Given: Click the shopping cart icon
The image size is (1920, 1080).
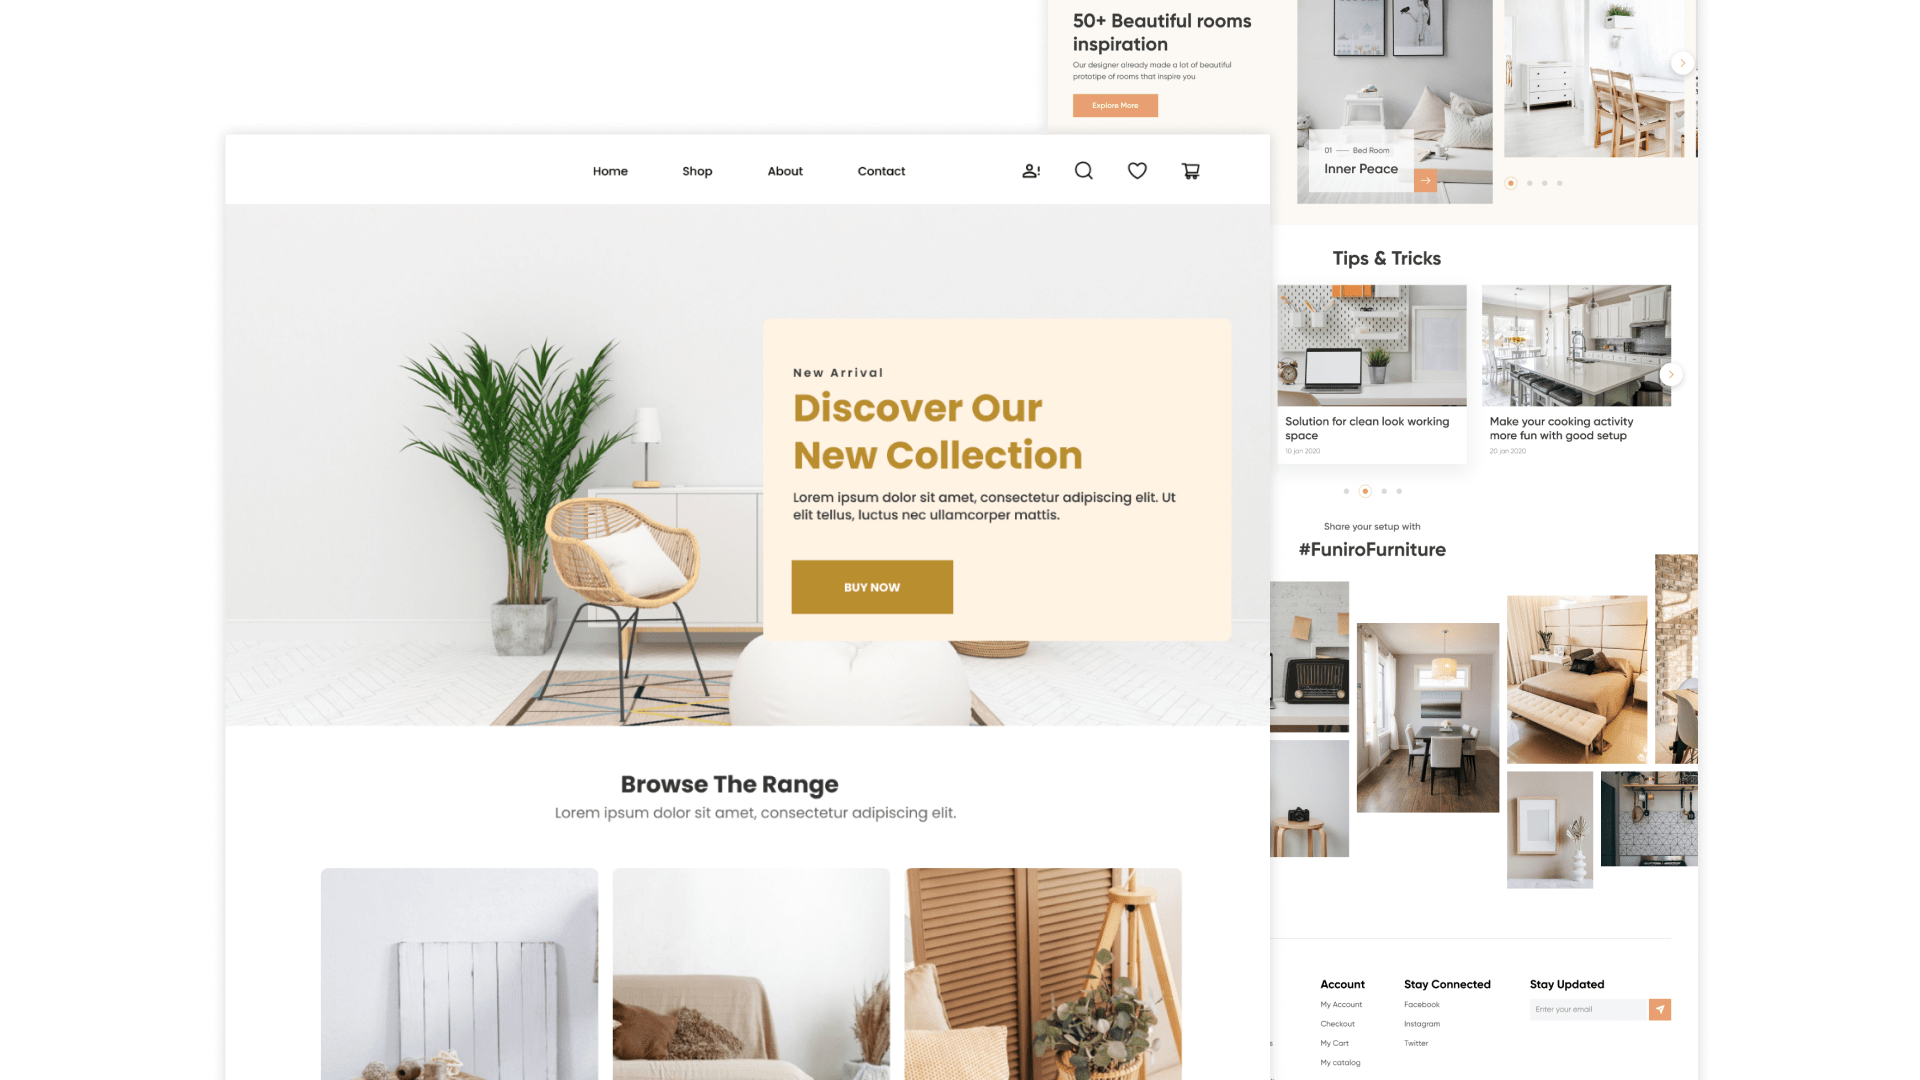Looking at the screenshot, I should 1191,171.
